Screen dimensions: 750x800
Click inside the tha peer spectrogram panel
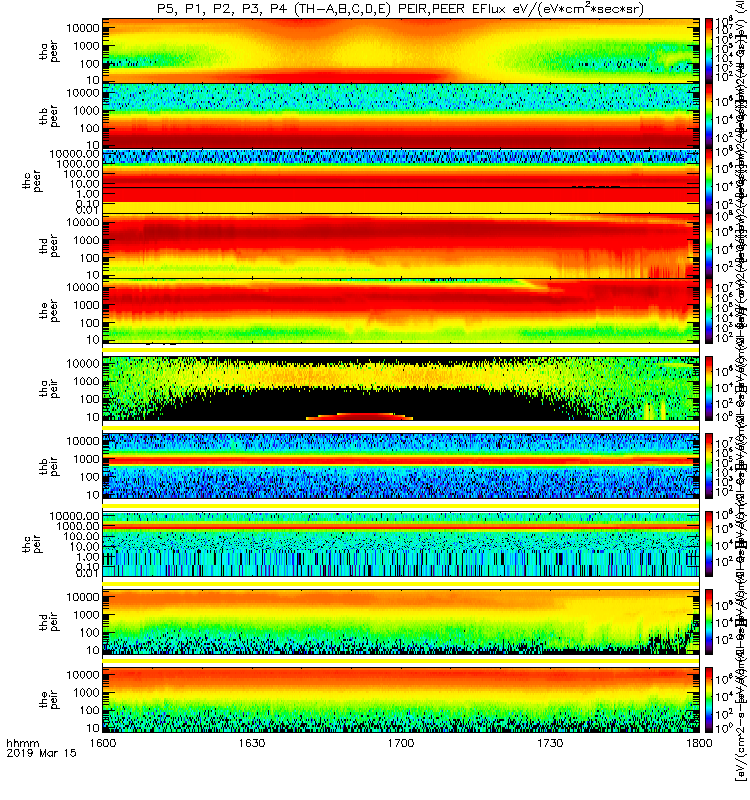click(x=401, y=51)
